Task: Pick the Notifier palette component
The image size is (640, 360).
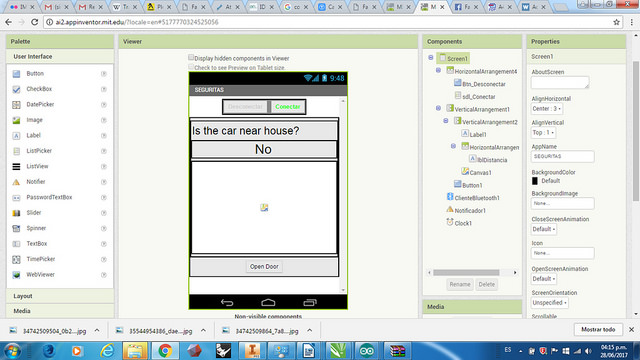Action: point(36,182)
